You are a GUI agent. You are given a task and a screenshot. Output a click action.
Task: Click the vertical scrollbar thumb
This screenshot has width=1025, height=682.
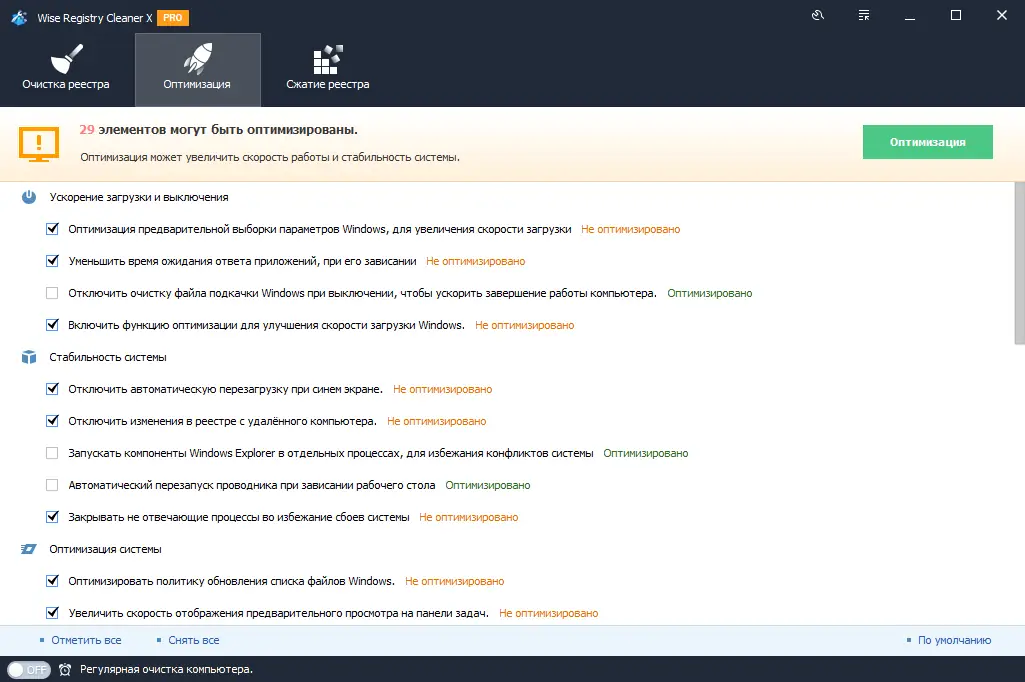coord(1019,263)
